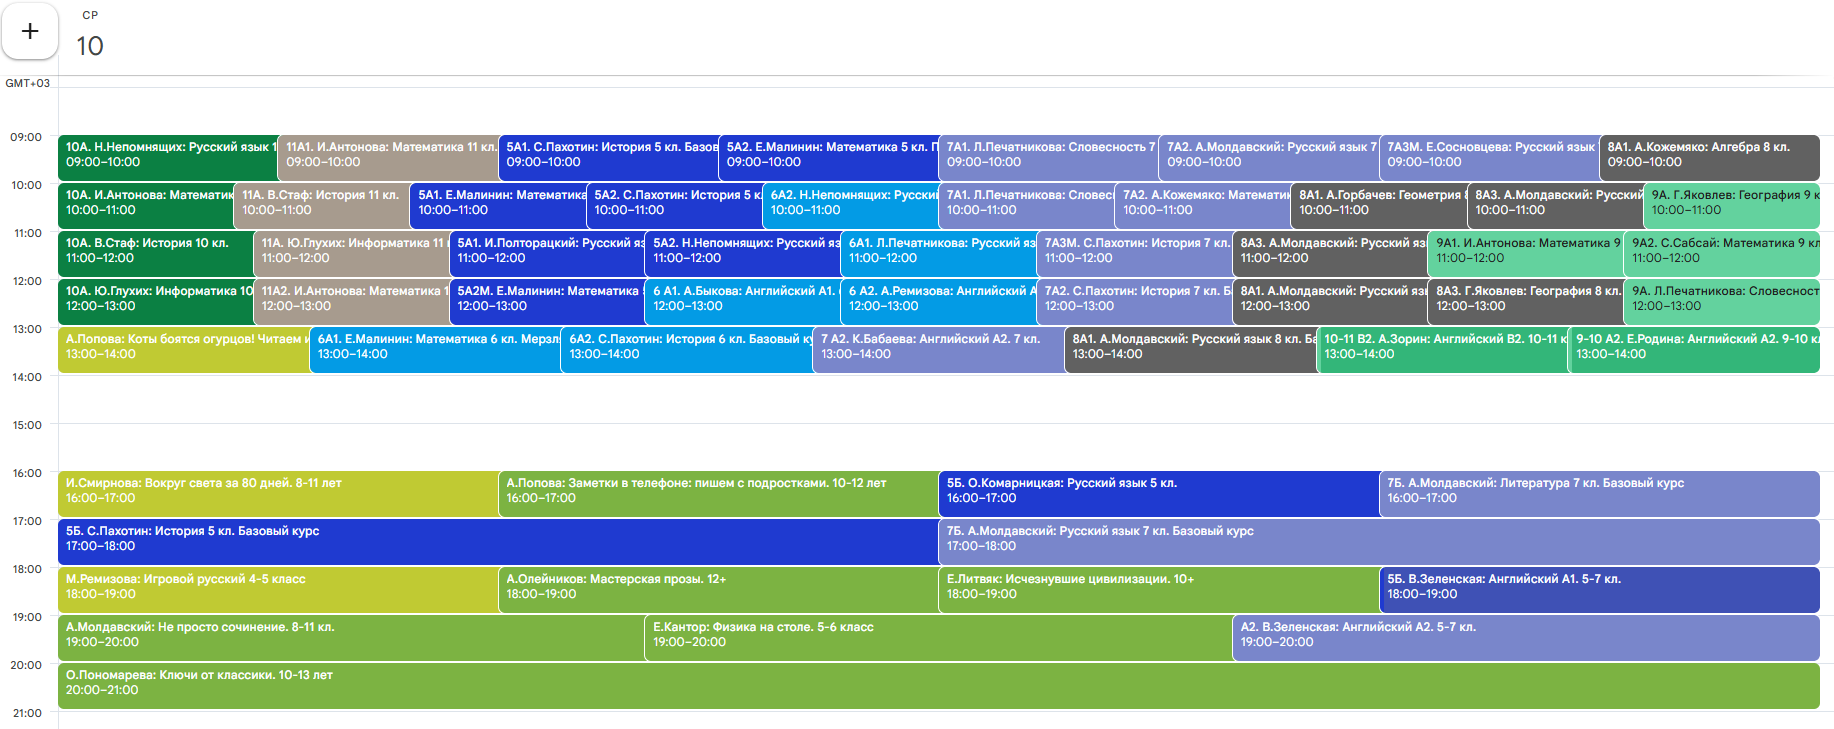Image resolution: width=1834 pixels, height=729 pixels.
Task: Click the 7 А2 Бабаева Английский A2 event
Action: pyautogui.click(x=937, y=347)
